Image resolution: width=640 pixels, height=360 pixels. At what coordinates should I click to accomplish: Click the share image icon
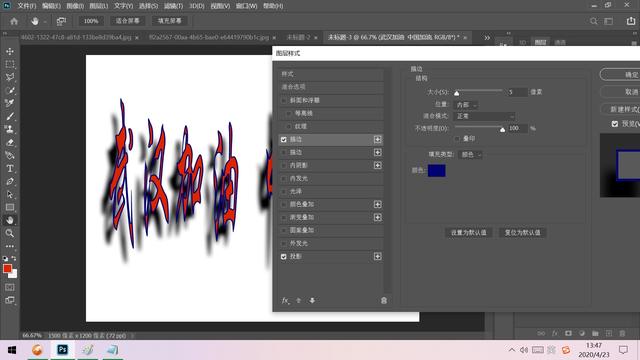click(x=631, y=21)
